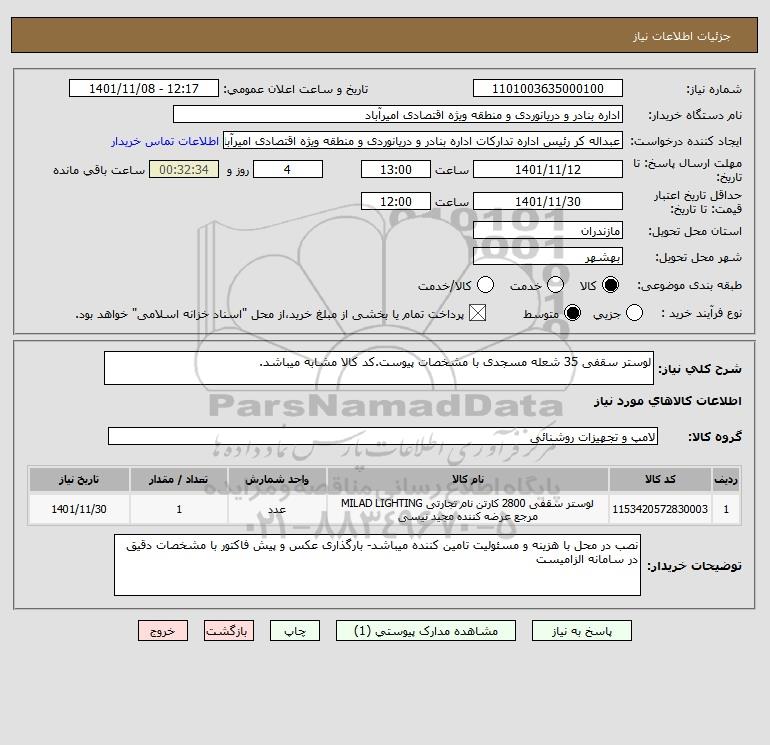Click the response deadline date 1401/11/12
This screenshot has width=770, height=745.
tap(548, 169)
